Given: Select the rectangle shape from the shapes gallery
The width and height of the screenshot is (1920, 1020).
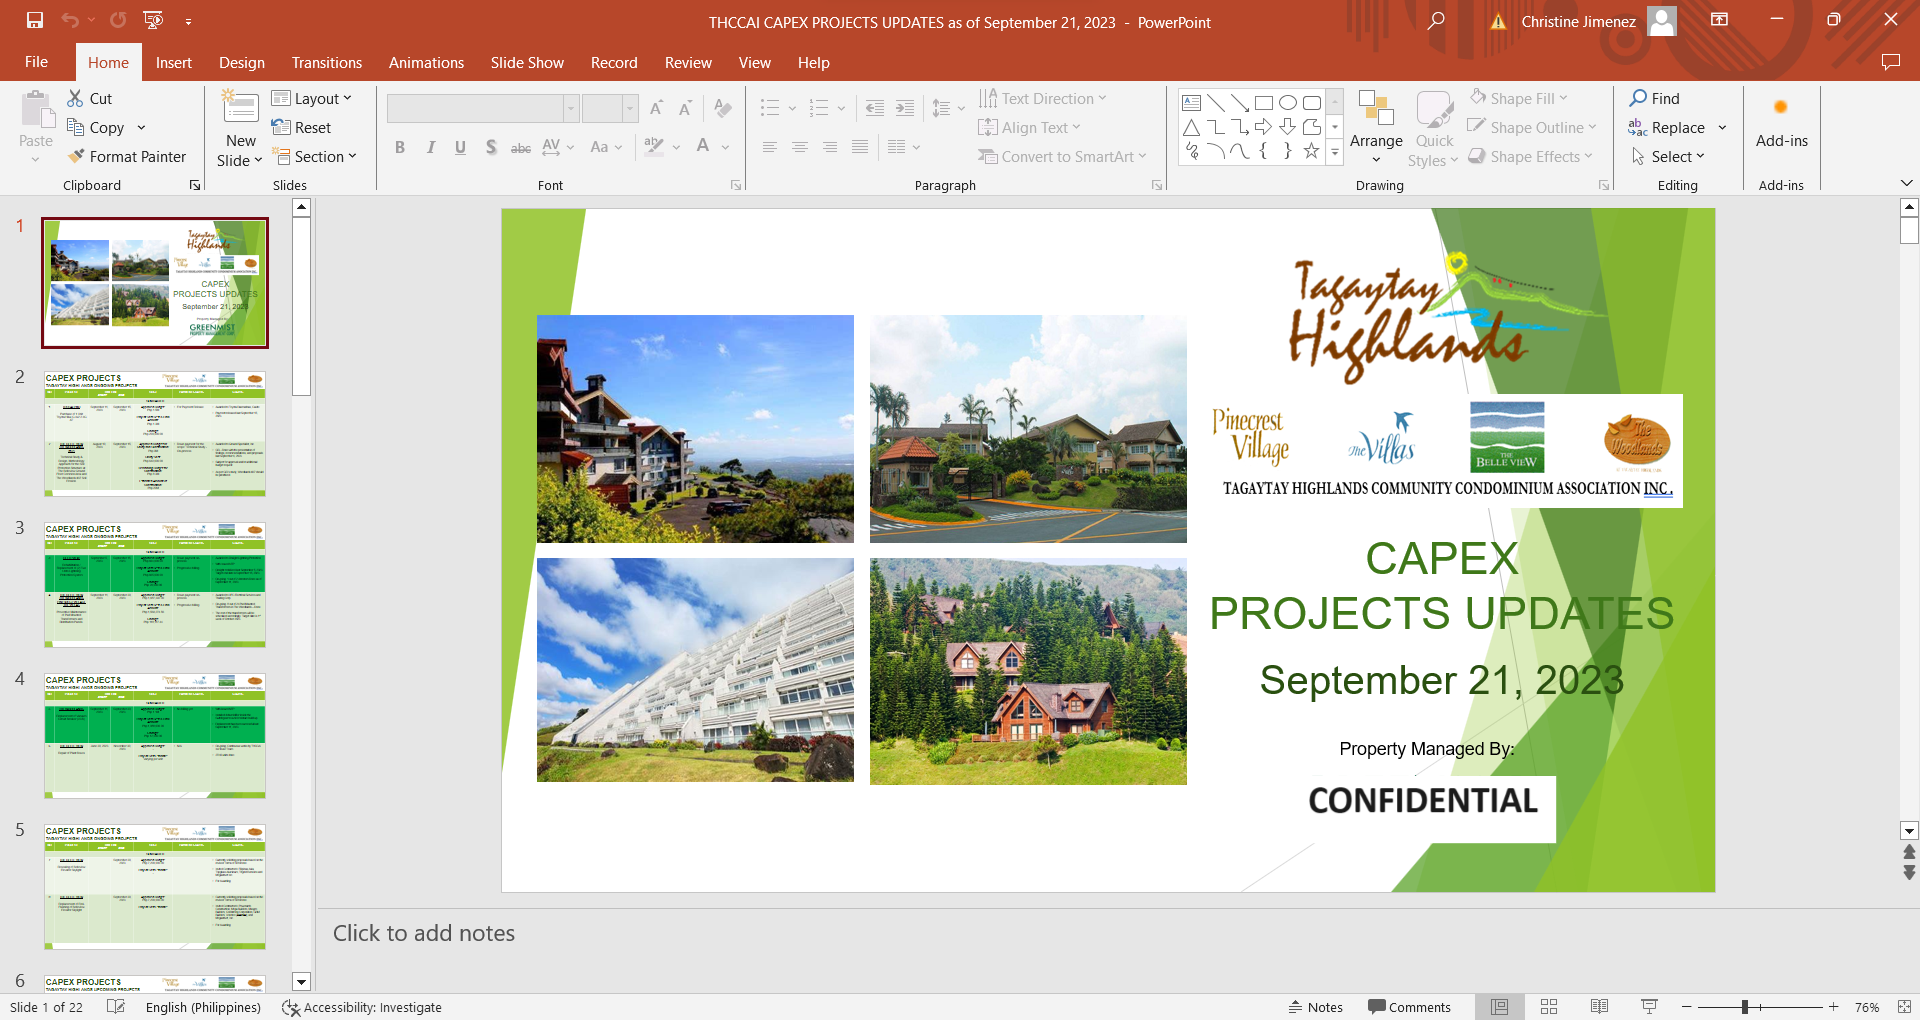Looking at the screenshot, I should point(1264,102).
